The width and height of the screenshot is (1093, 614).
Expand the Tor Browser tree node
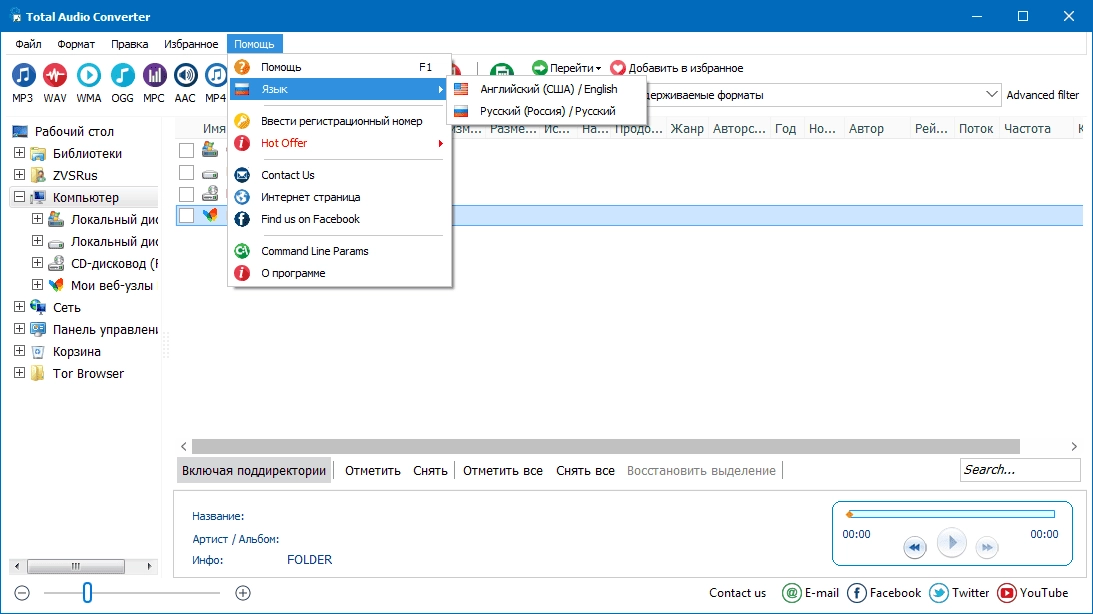click(x=20, y=373)
